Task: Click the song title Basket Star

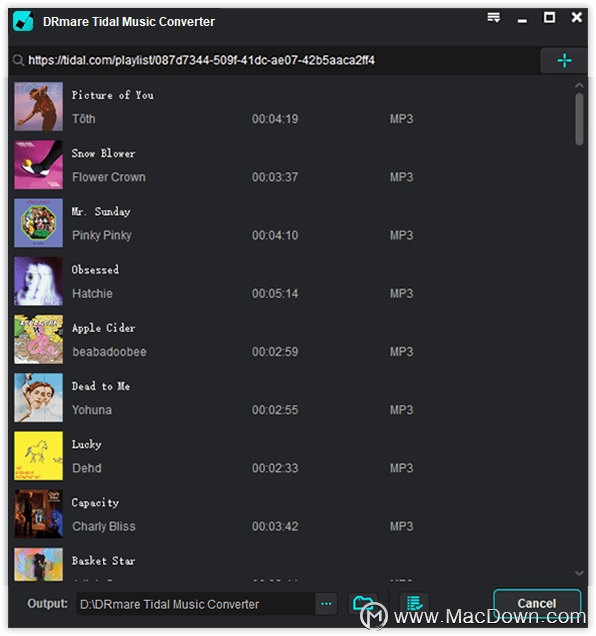Action: (103, 561)
